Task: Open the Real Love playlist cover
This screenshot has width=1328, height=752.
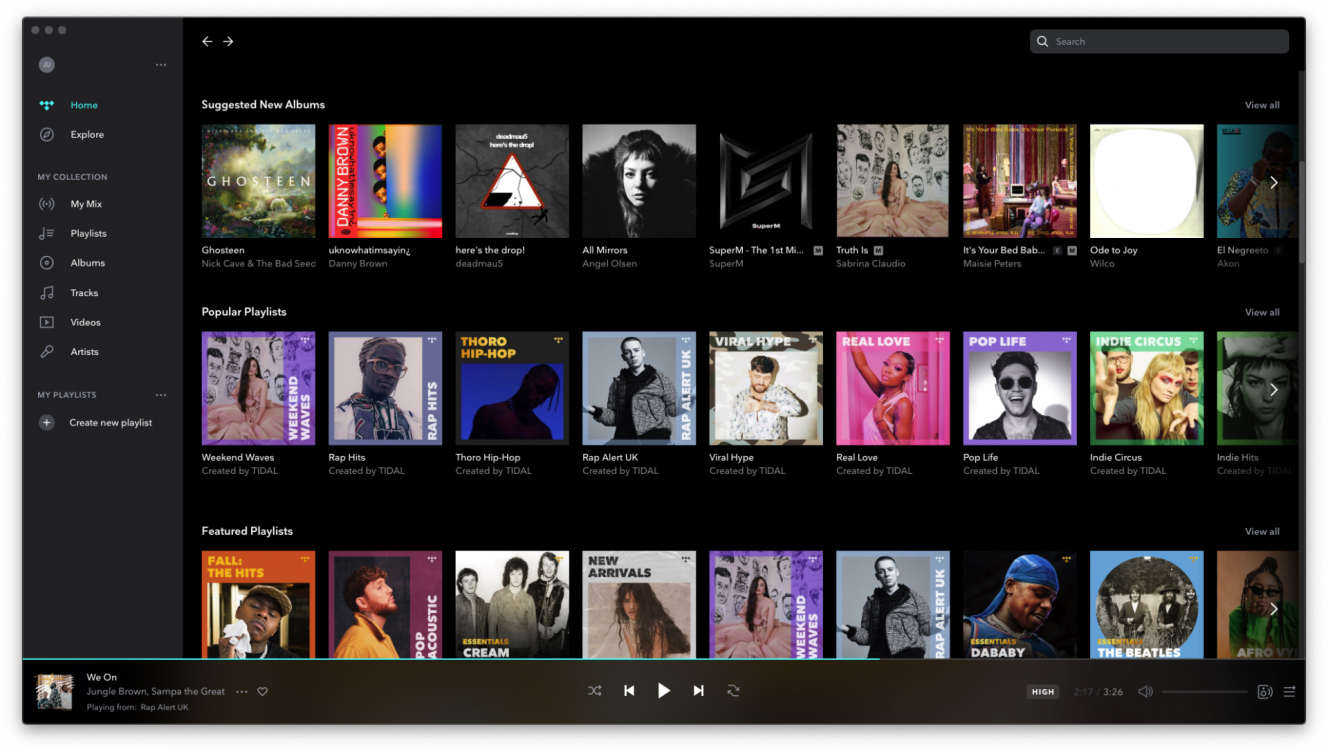Action: click(x=893, y=388)
